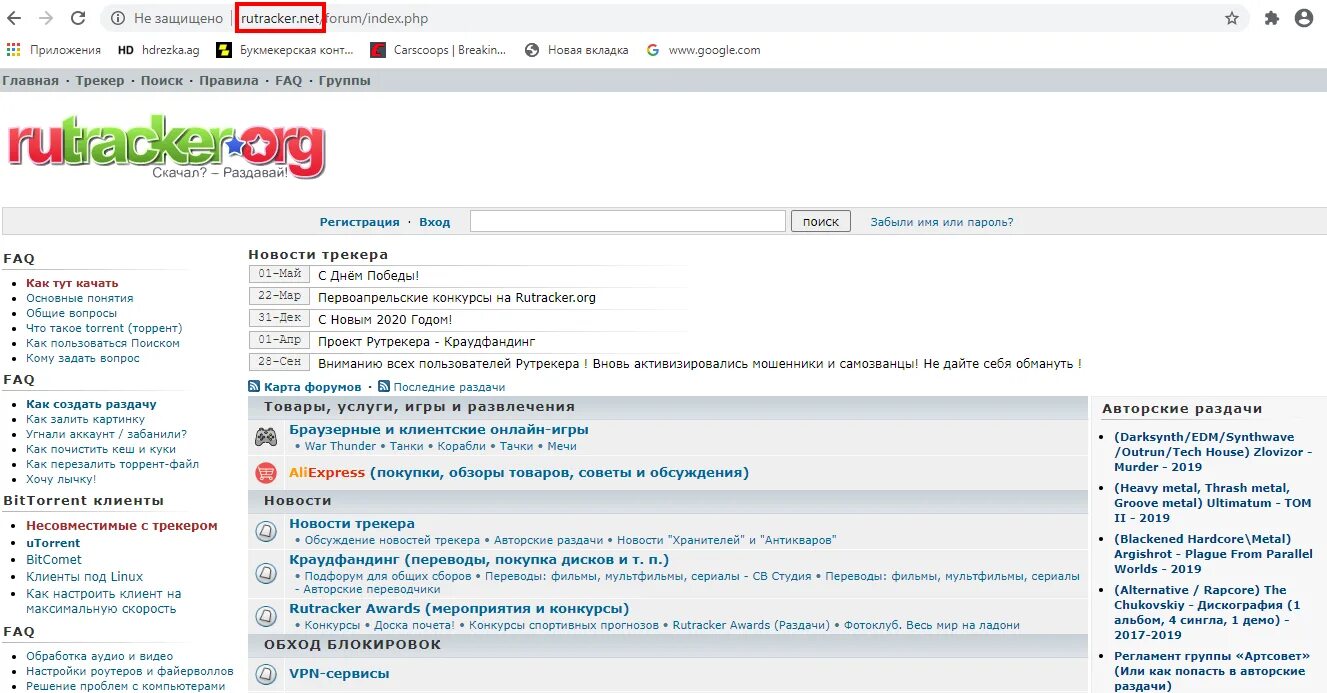Open the Новости трекера forum title link

(x=352, y=524)
